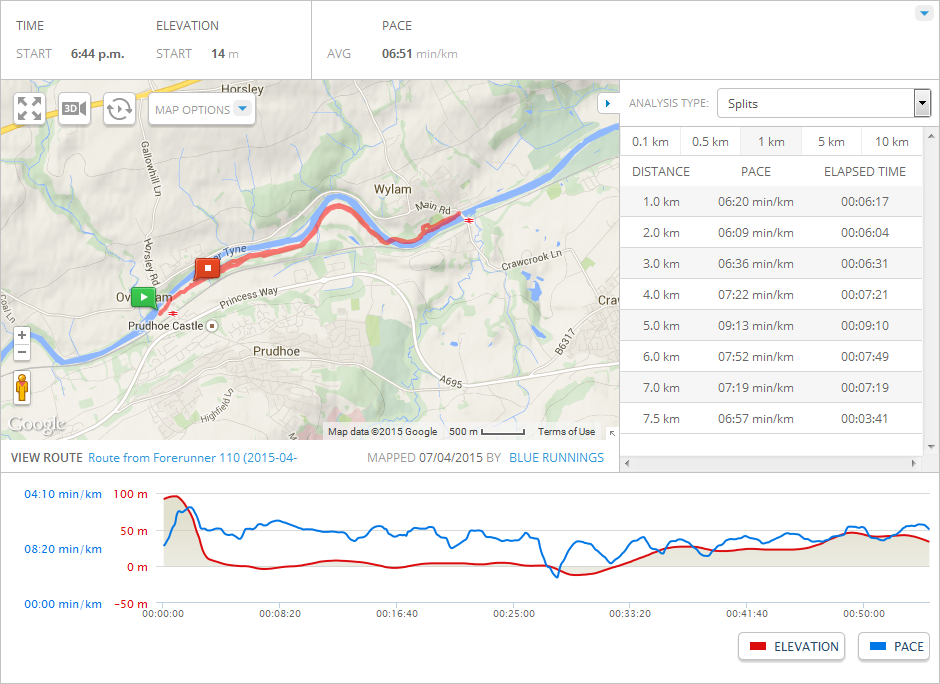Zoom in on the map
This screenshot has width=940, height=684.
(21, 335)
